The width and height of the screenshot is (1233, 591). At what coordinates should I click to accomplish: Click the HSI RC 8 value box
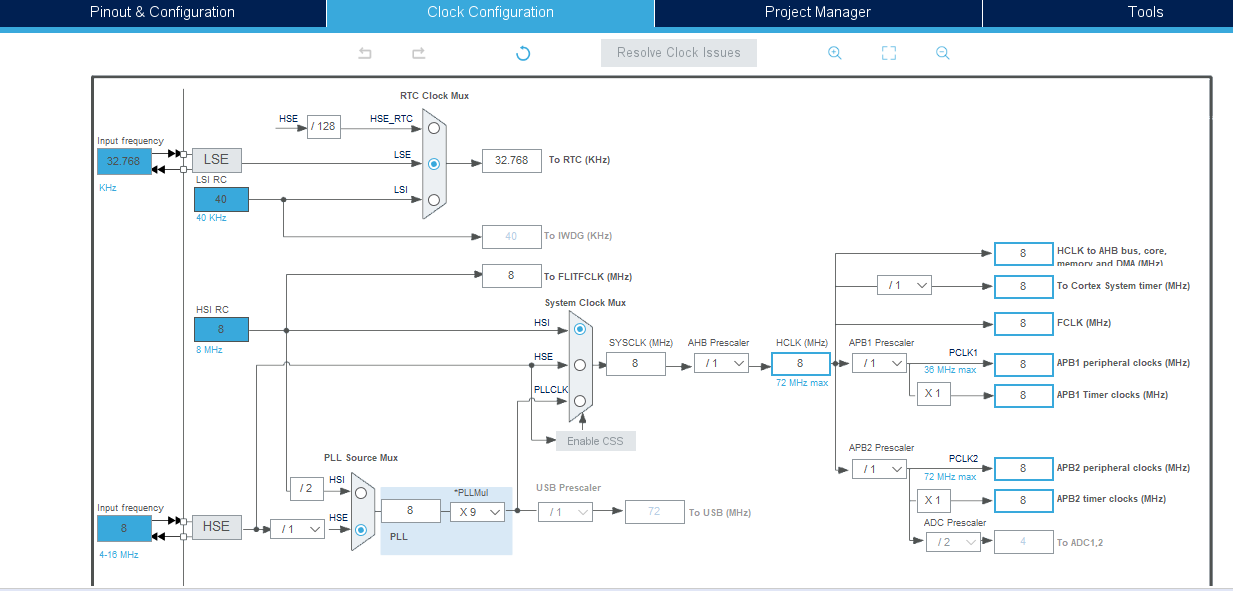(221, 329)
